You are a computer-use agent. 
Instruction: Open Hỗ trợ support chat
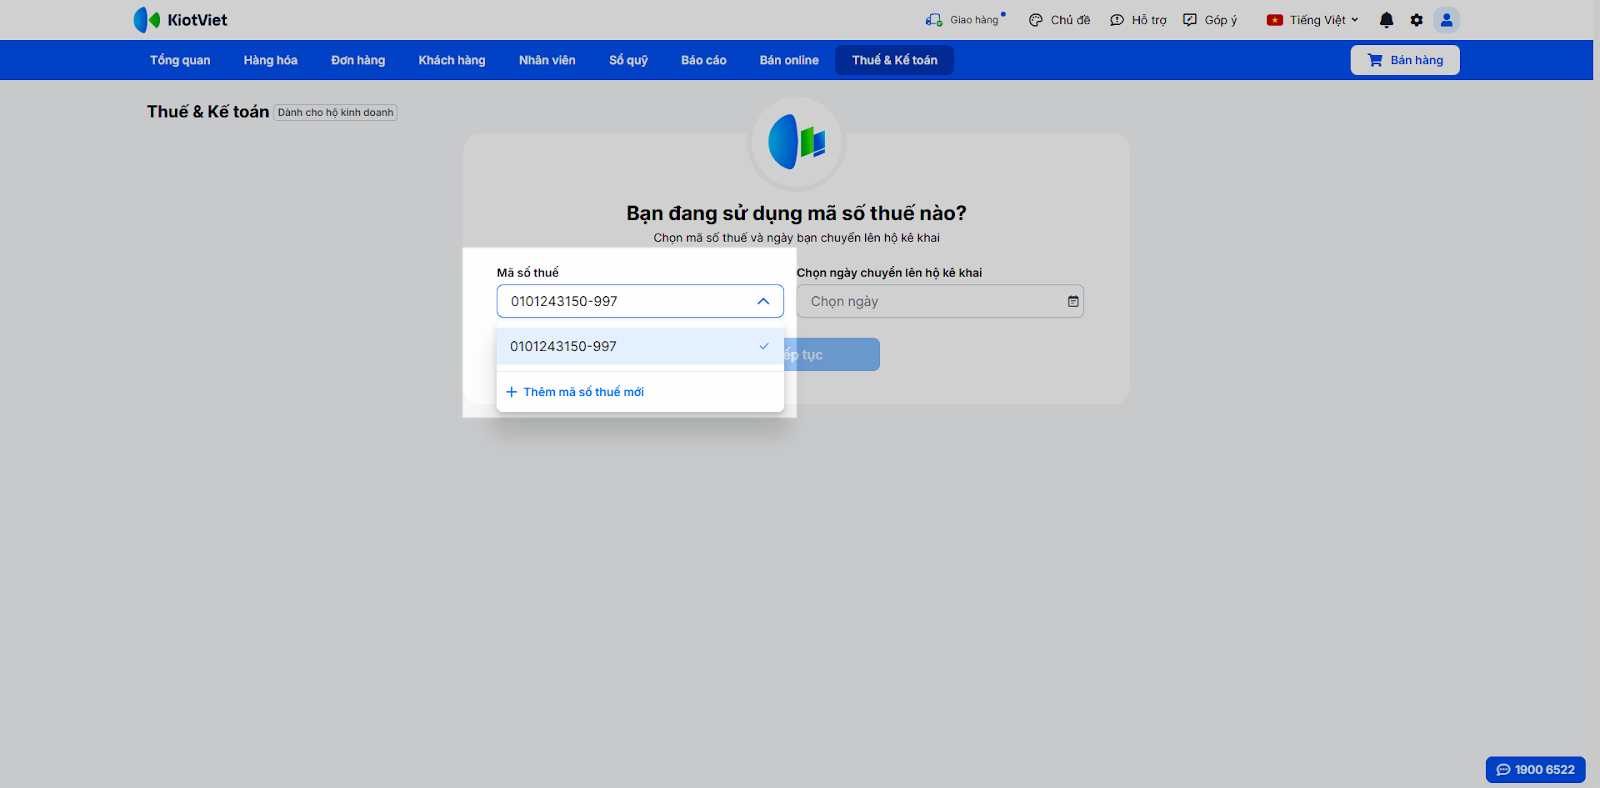[x=1138, y=20]
